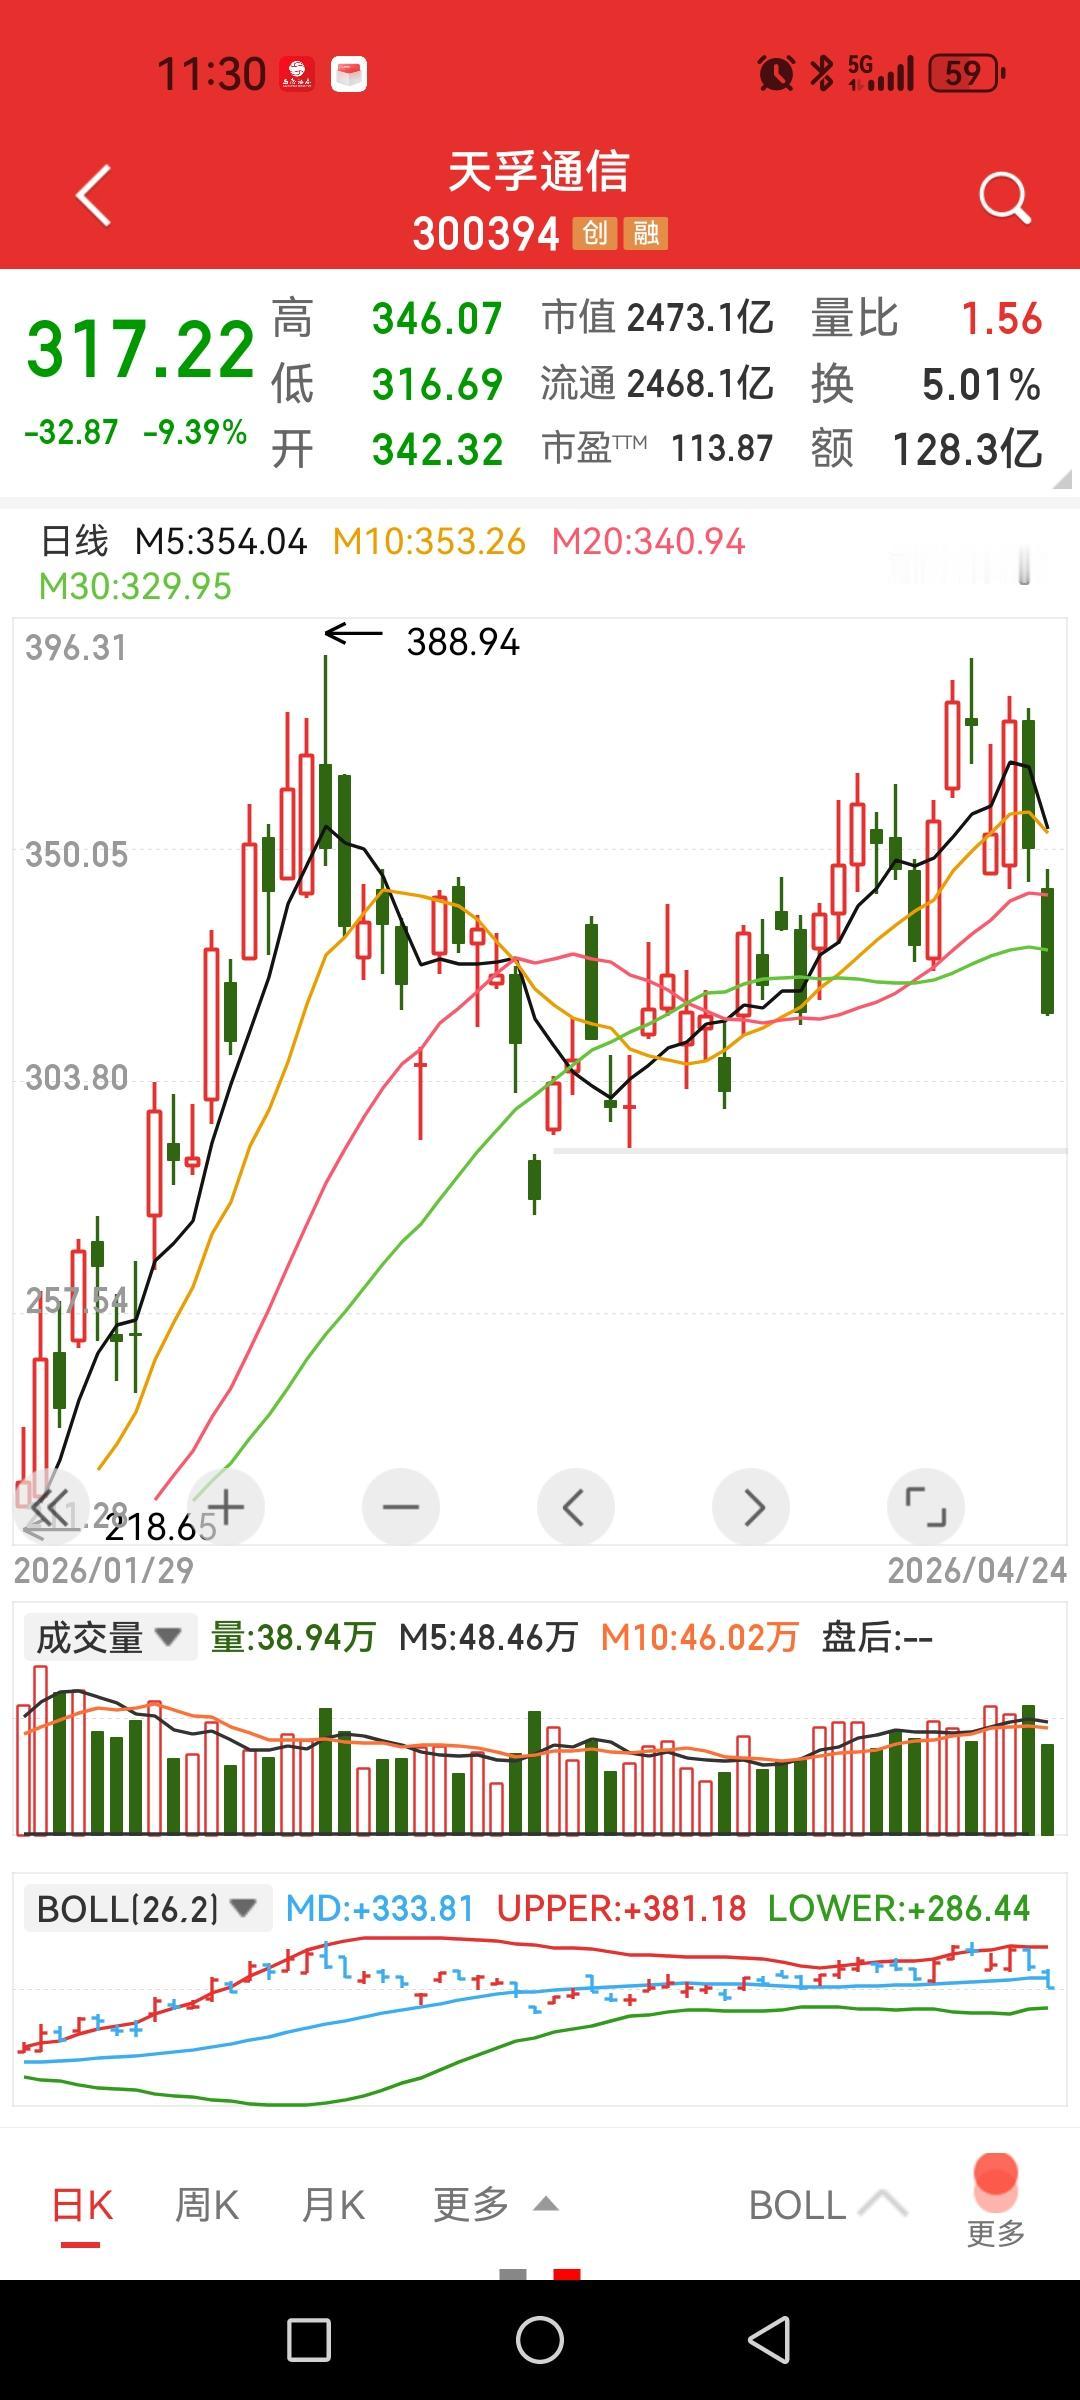Tap M10:353.26 value
This screenshot has height=2400, width=1080.
(x=429, y=541)
